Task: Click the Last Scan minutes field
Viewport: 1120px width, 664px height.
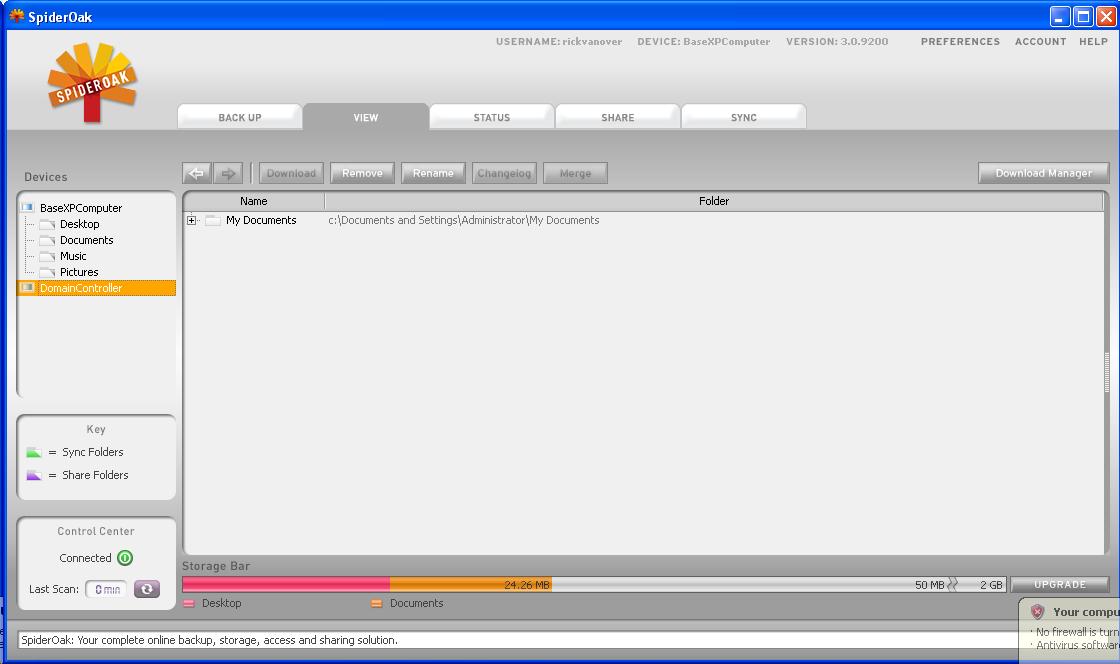Action: pyautogui.click(x=106, y=589)
